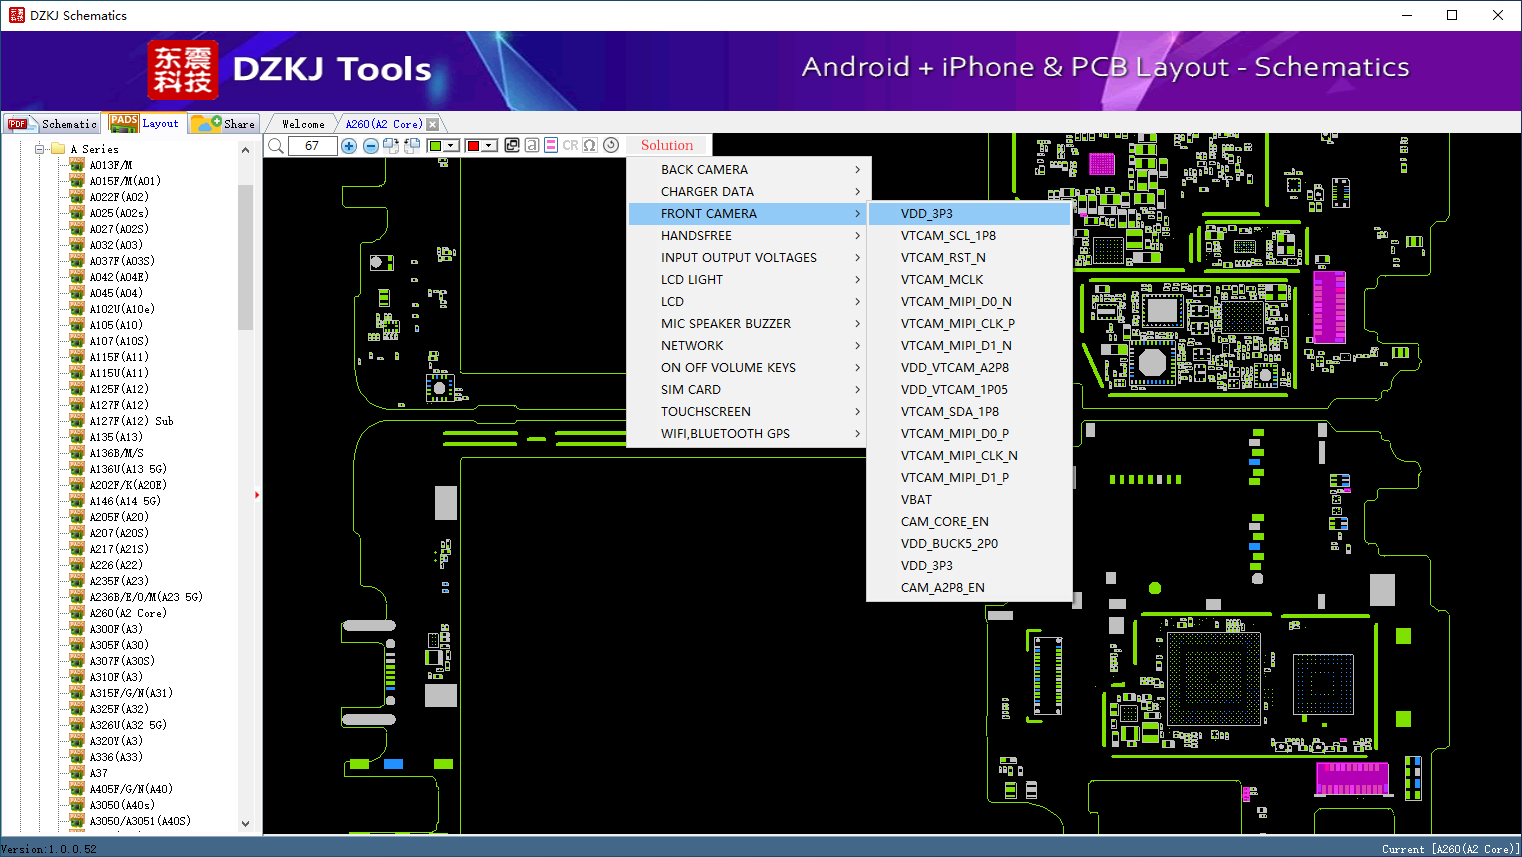Click the model tree scrollbar down arrow
This screenshot has width=1522, height=857.
pyautogui.click(x=246, y=824)
